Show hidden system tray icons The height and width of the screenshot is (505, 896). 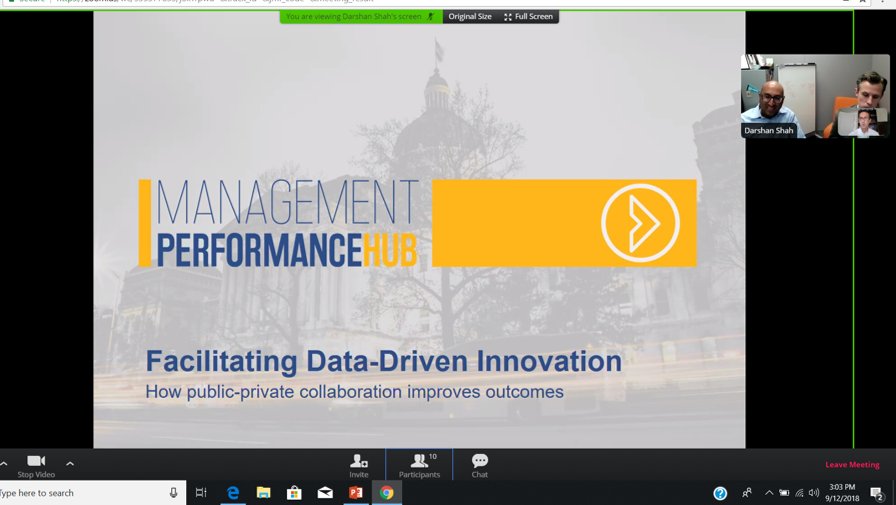(769, 492)
